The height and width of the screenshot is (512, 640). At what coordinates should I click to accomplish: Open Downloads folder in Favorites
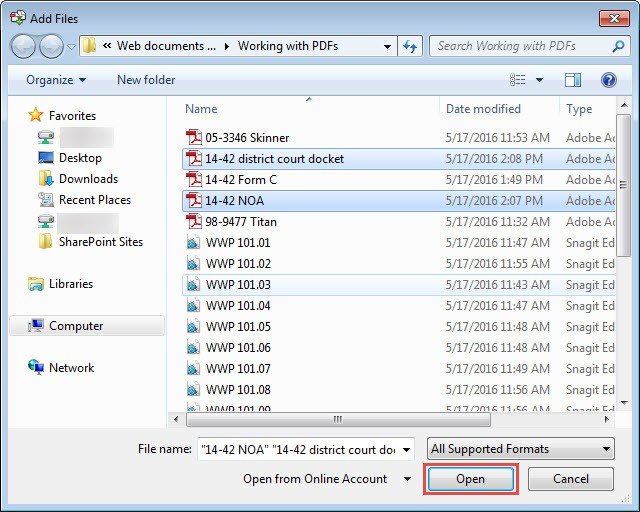tap(88, 179)
